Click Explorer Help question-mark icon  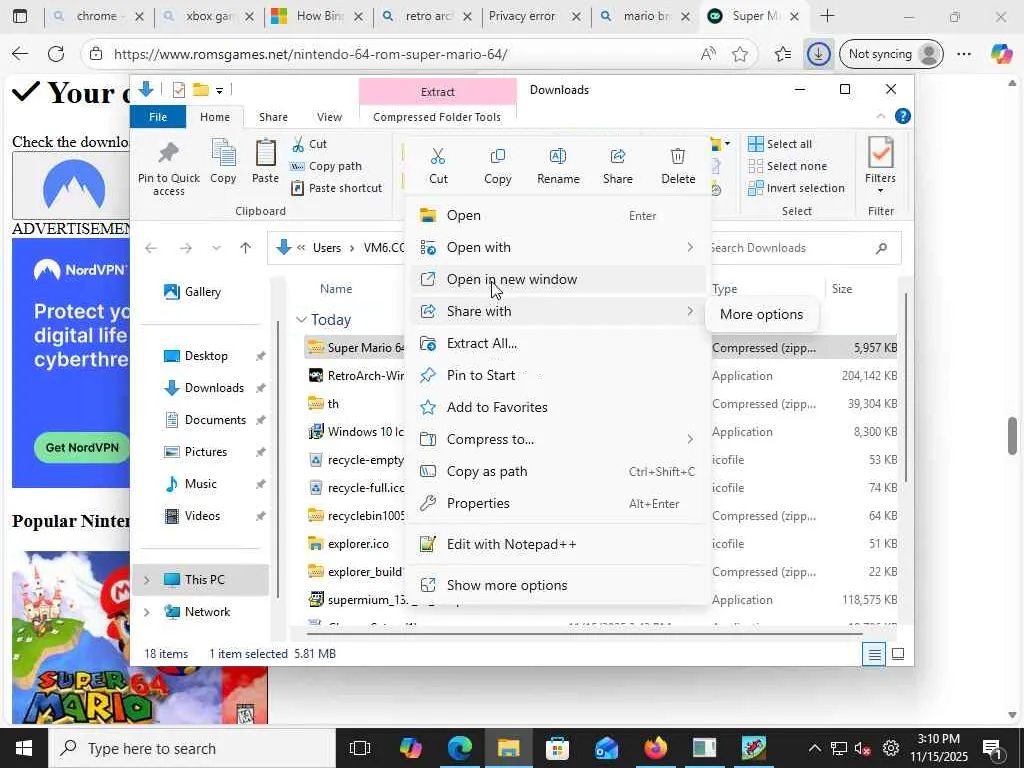pyautogui.click(x=903, y=117)
